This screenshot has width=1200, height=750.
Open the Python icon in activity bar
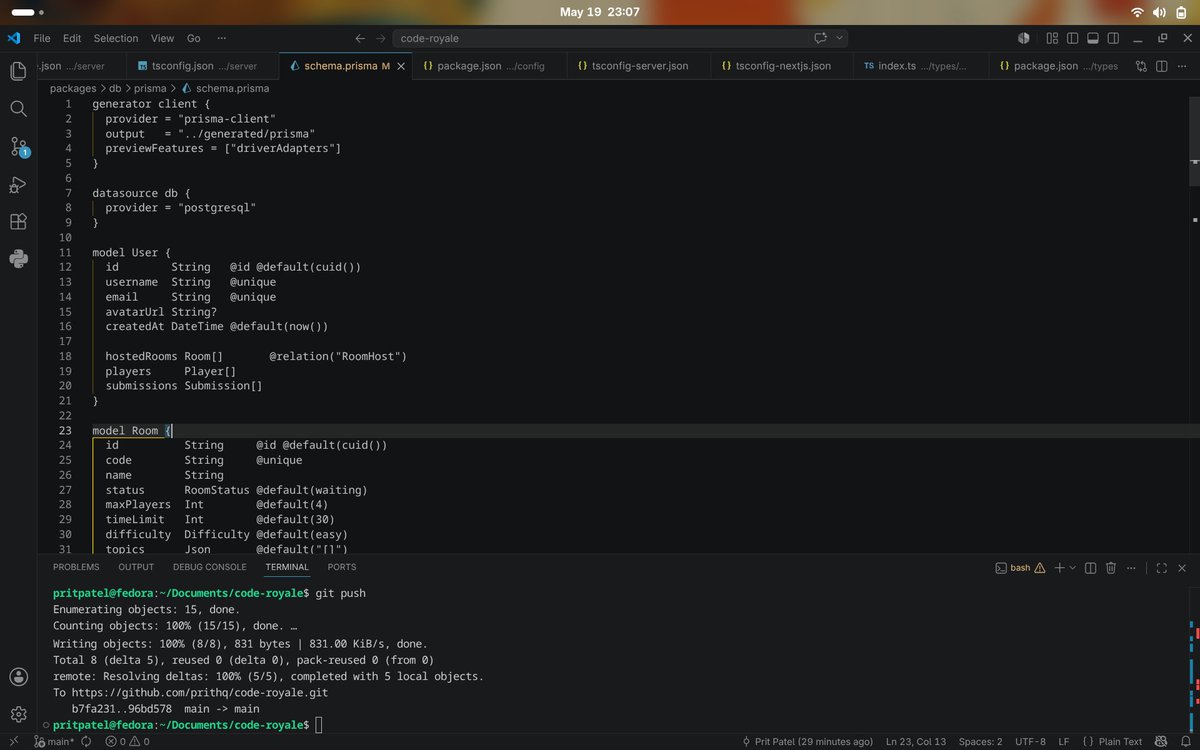(x=18, y=259)
